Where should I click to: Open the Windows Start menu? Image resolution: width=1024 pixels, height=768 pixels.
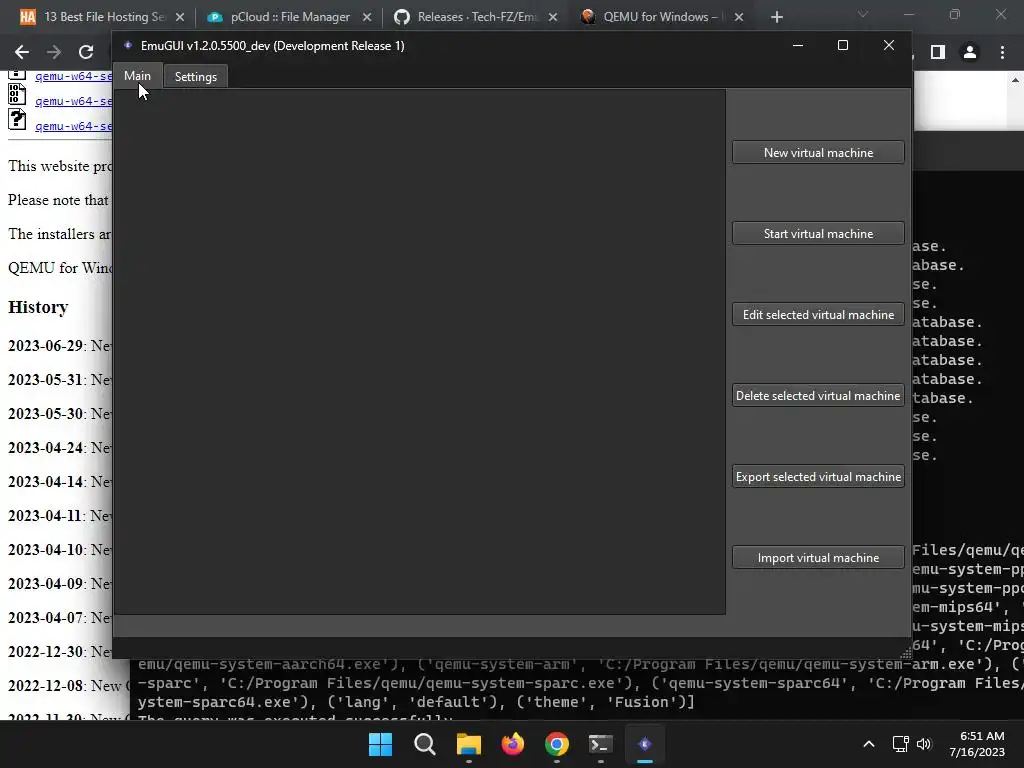[381, 744]
